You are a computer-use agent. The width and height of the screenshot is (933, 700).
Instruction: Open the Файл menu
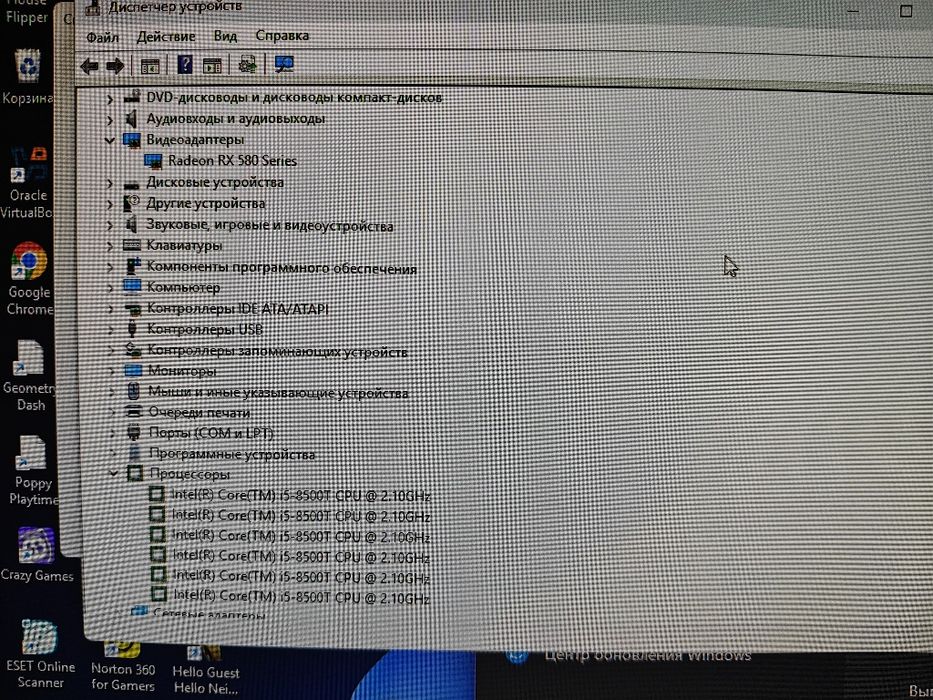click(102, 38)
